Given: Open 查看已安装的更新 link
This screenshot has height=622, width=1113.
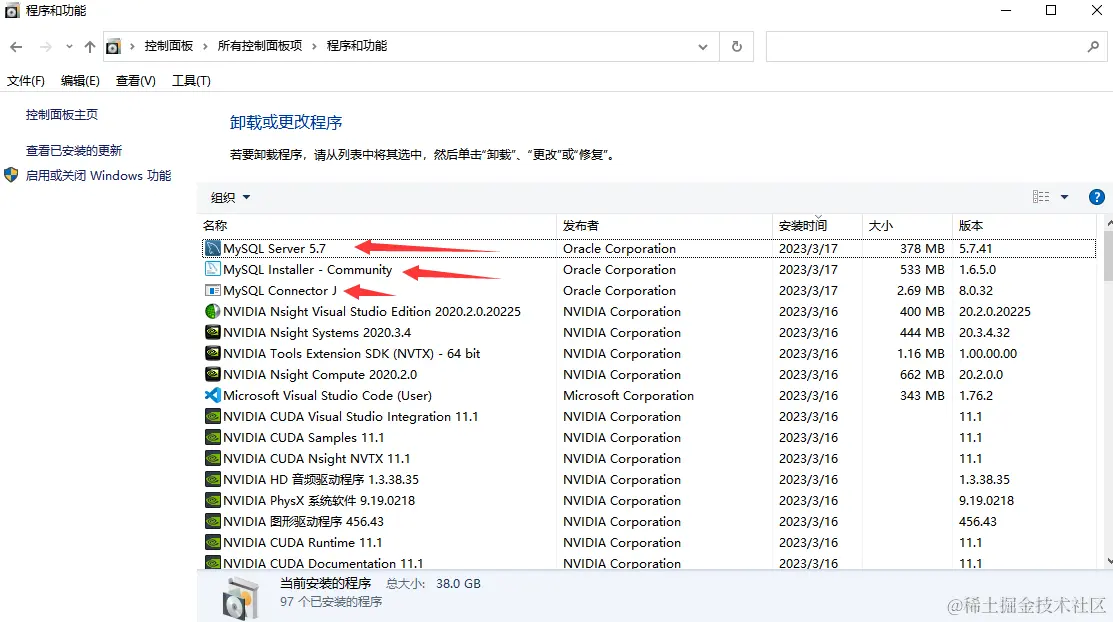Looking at the screenshot, I should tap(74, 151).
